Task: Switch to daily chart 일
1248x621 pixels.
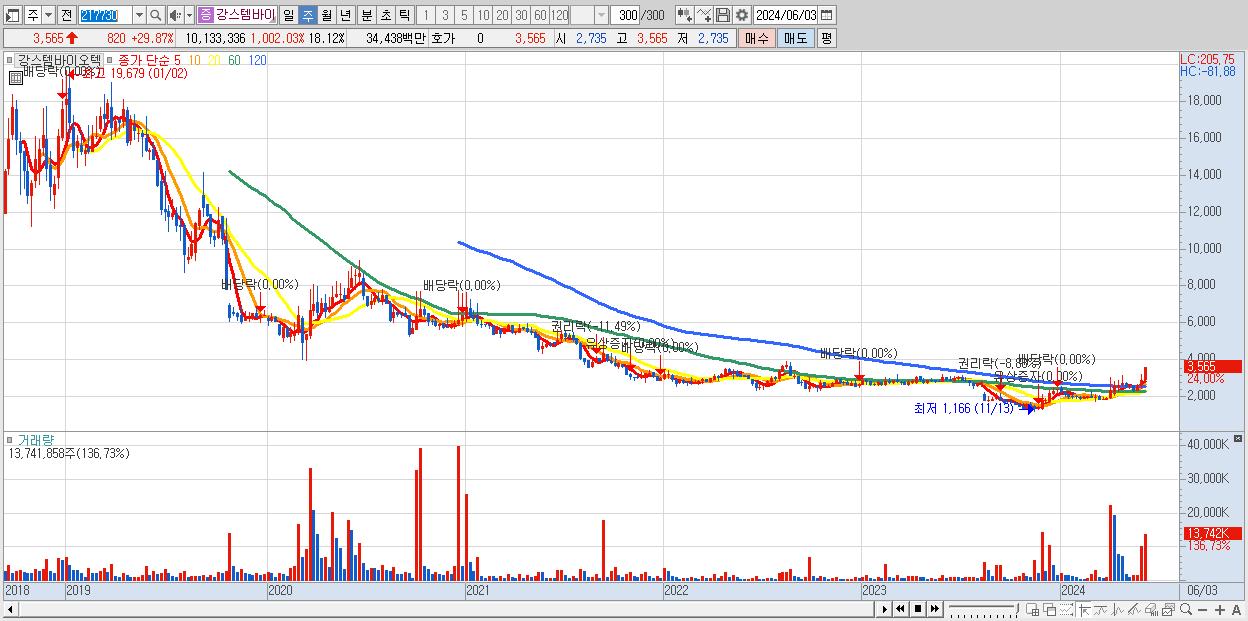Action: [x=288, y=15]
